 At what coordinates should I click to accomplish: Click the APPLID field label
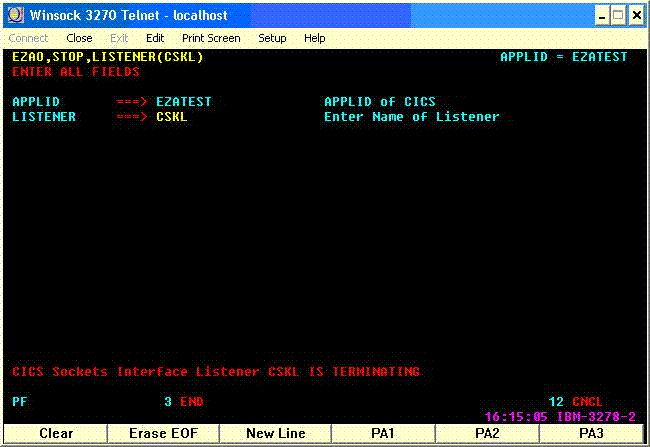pos(36,102)
